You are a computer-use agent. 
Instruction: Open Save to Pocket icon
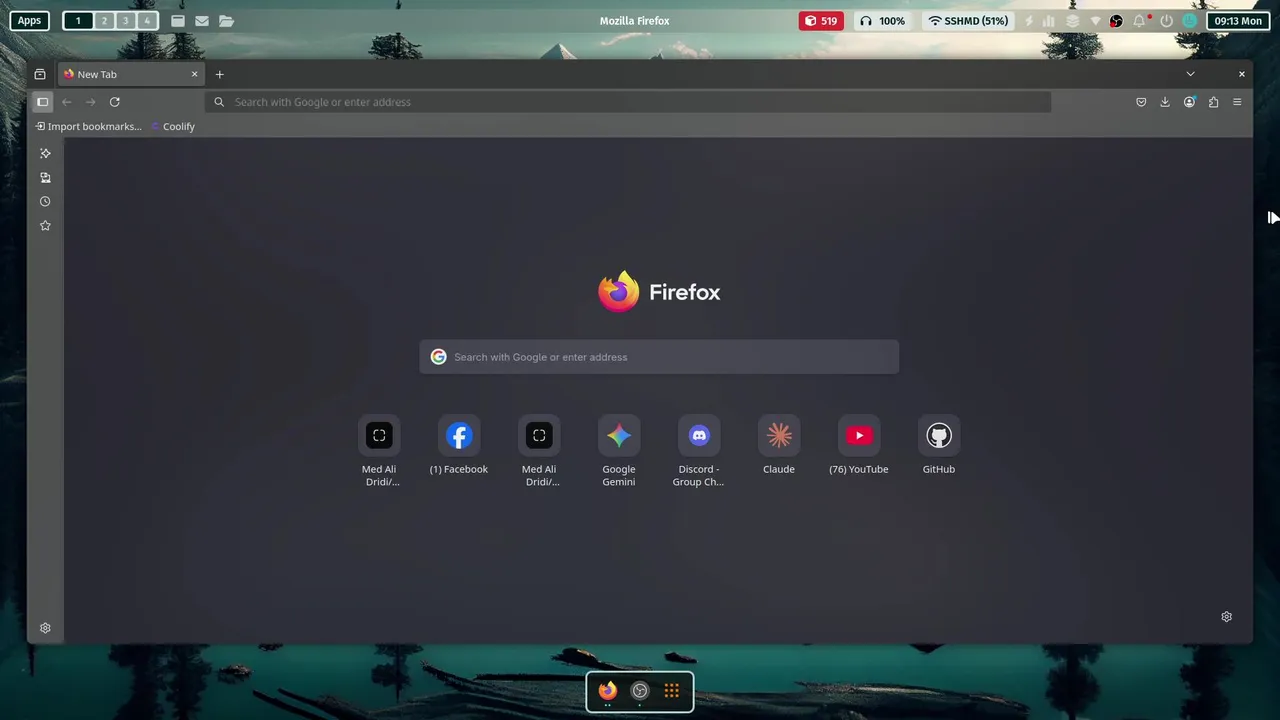[x=1141, y=102]
